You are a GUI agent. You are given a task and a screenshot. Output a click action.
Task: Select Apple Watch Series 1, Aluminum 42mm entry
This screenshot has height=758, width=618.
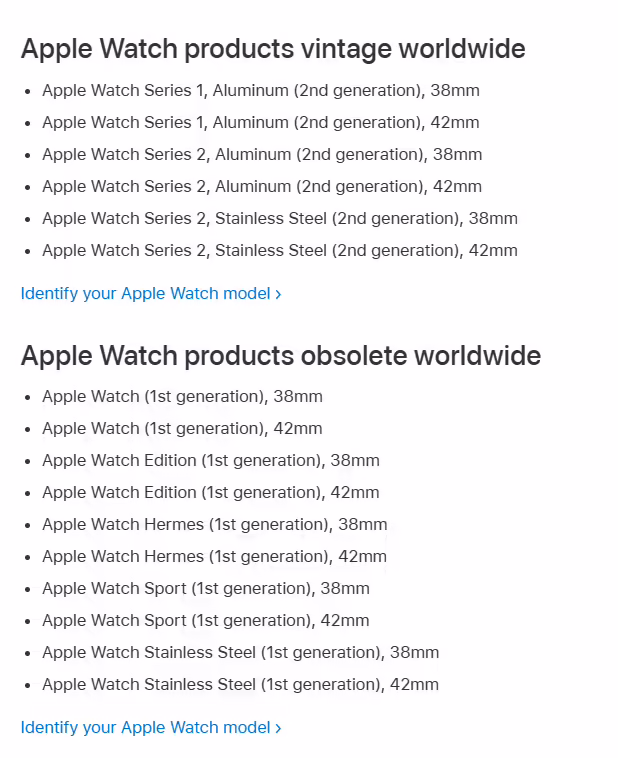pyautogui.click(x=261, y=123)
